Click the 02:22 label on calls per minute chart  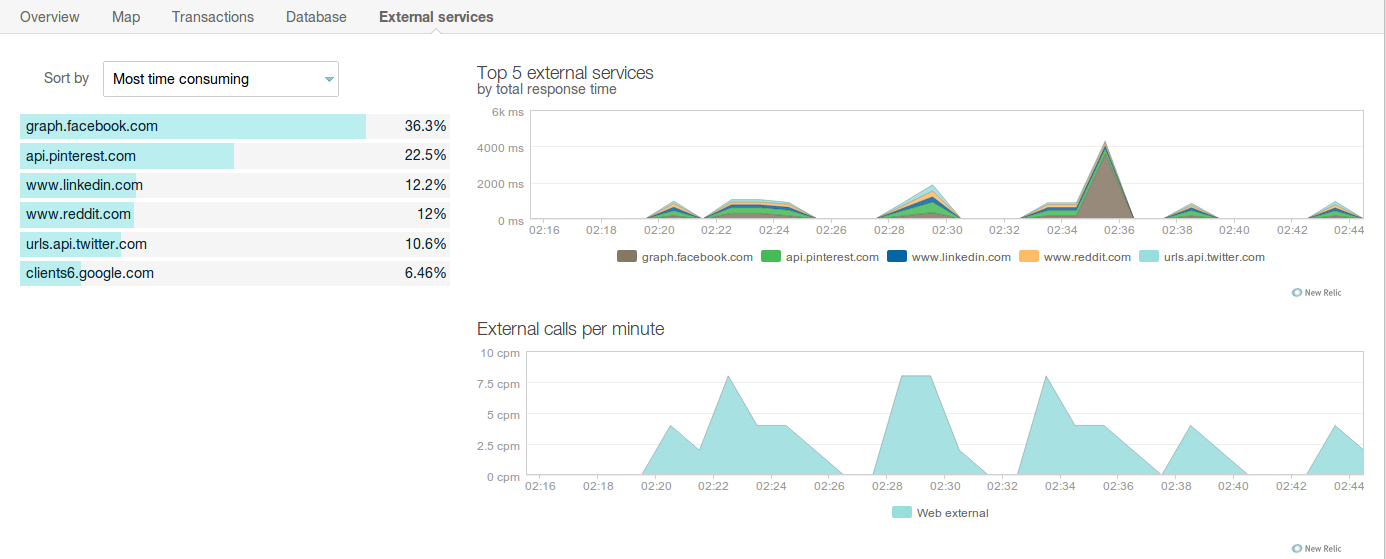pos(714,486)
